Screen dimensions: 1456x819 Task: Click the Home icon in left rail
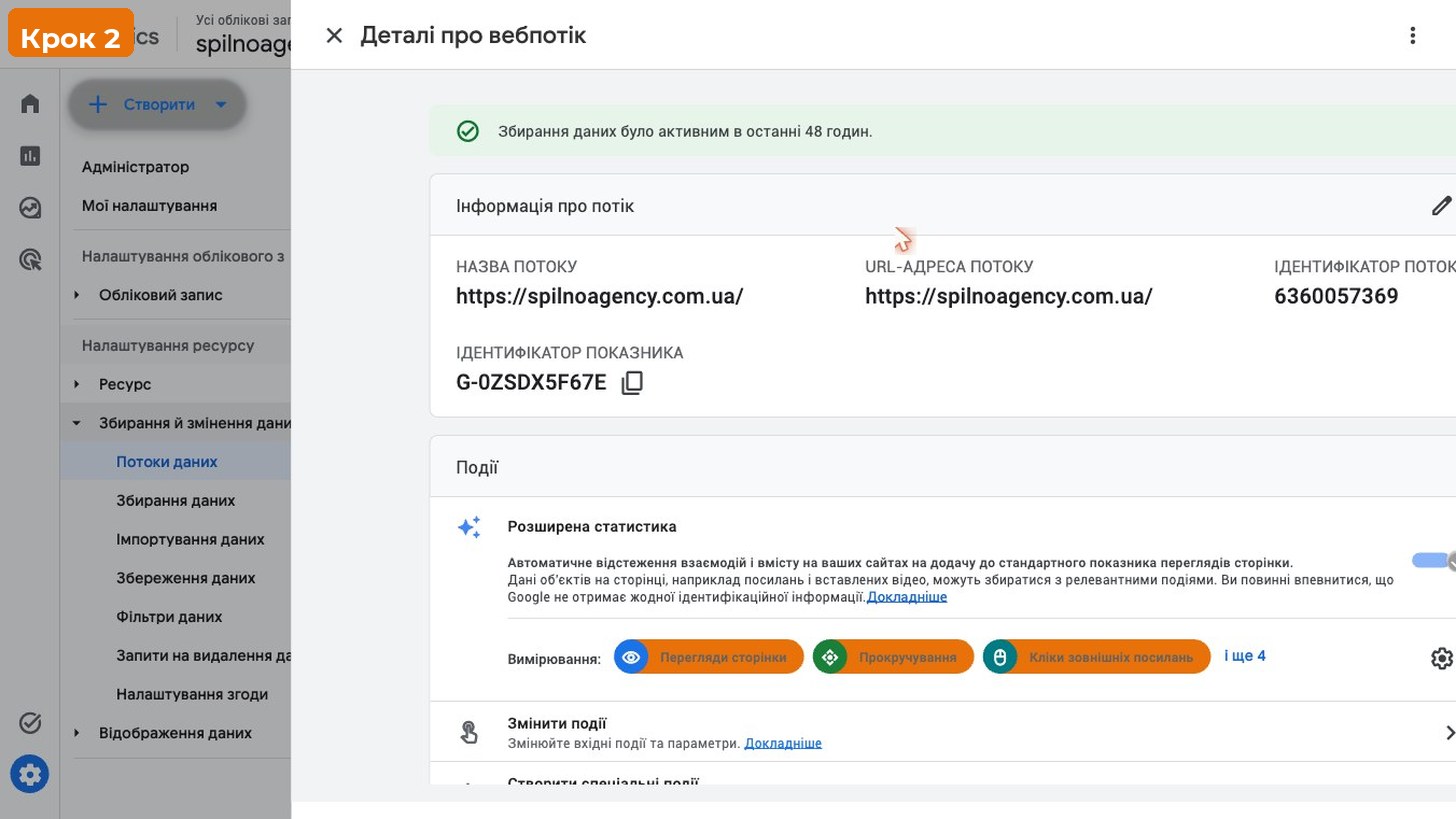[x=30, y=104]
